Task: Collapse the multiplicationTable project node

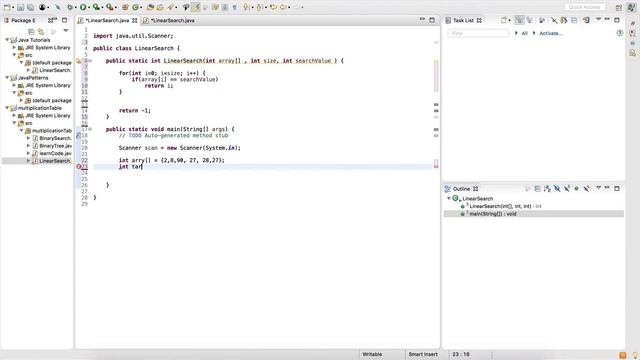Action: click(x=7, y=108)
